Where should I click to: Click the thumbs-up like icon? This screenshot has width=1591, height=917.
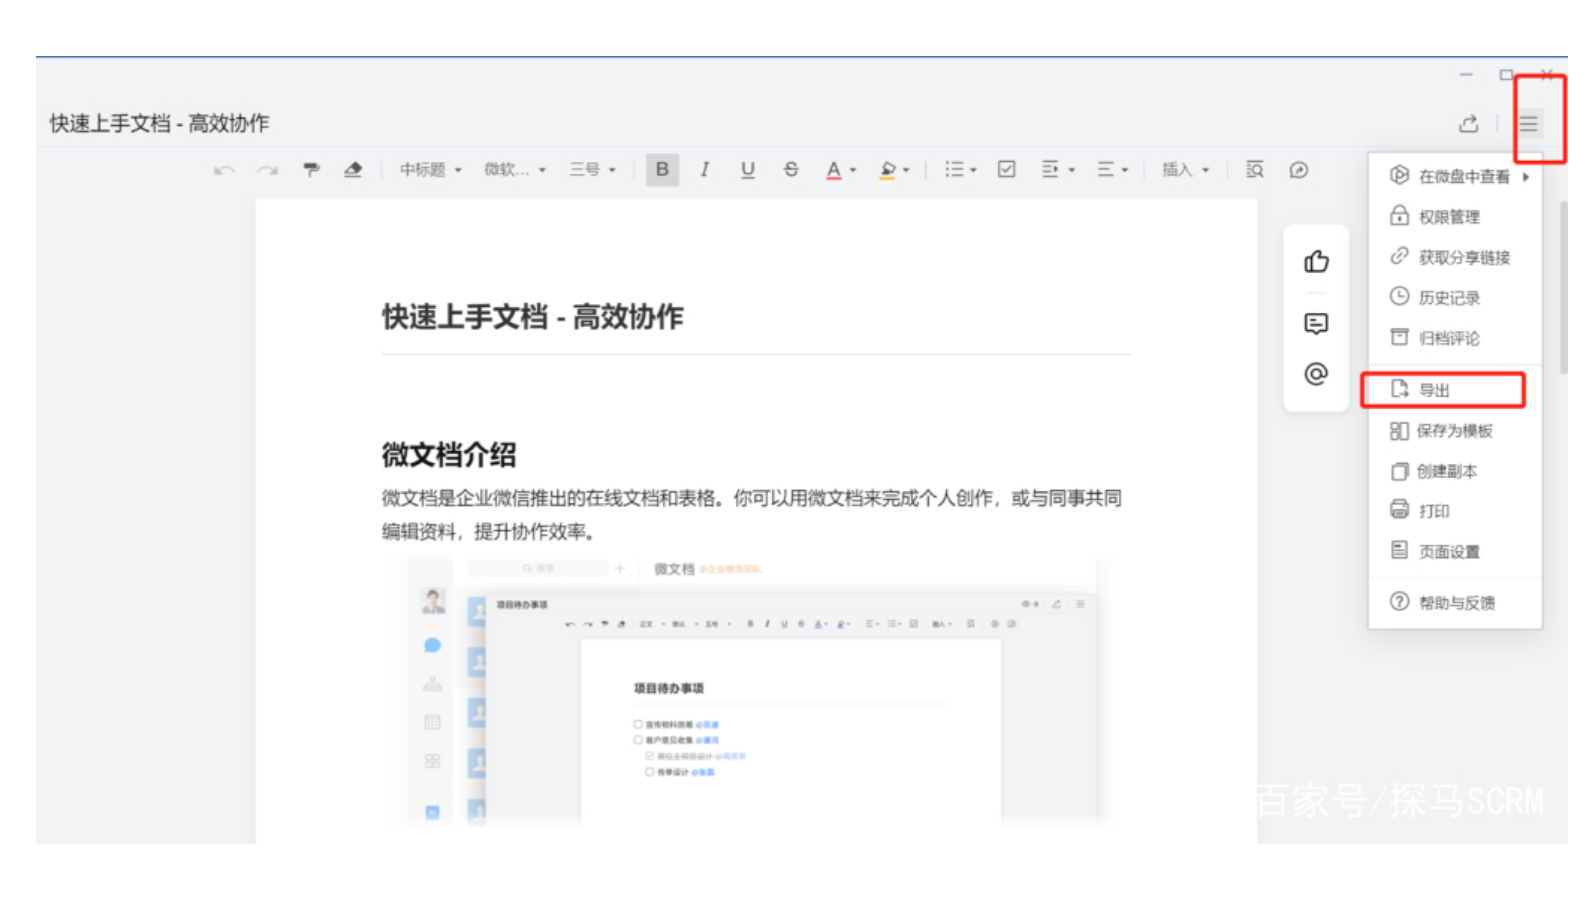pyautogui.click(x=1316, y=262)
